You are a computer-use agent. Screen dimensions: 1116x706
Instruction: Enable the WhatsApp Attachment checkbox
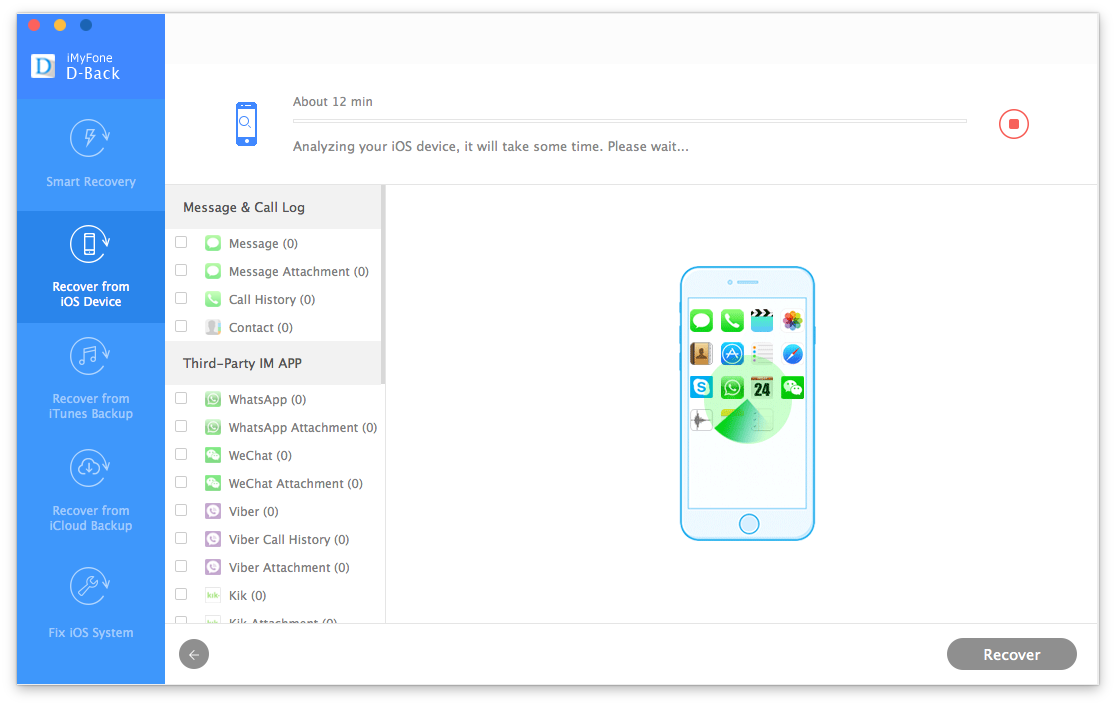coord(181,426)
